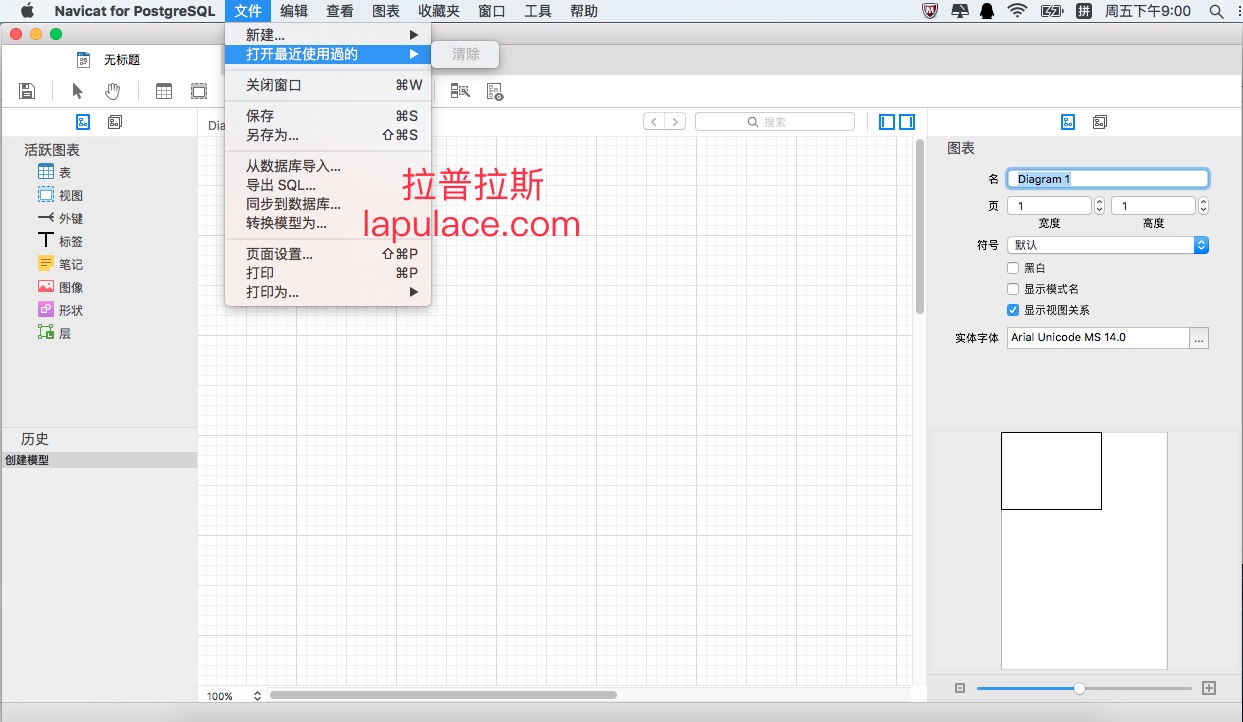Choose 转换模型为... menu item
This screenshot has width=1243, height=722.
click(x=328, y=223)
